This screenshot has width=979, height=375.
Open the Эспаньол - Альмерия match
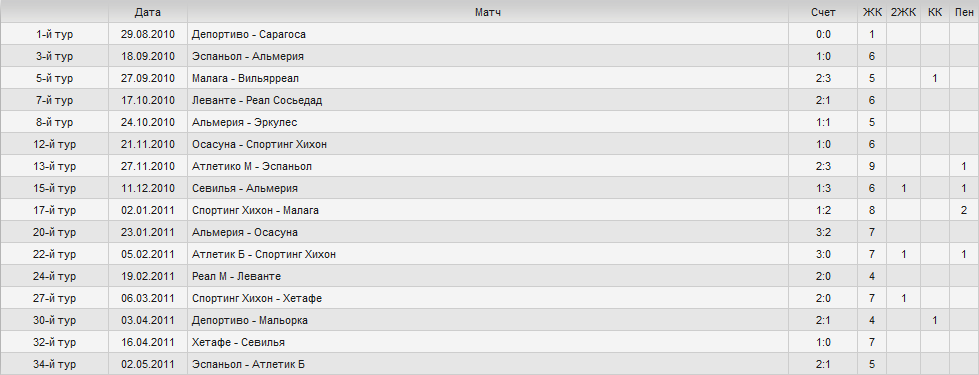(248, 56)
